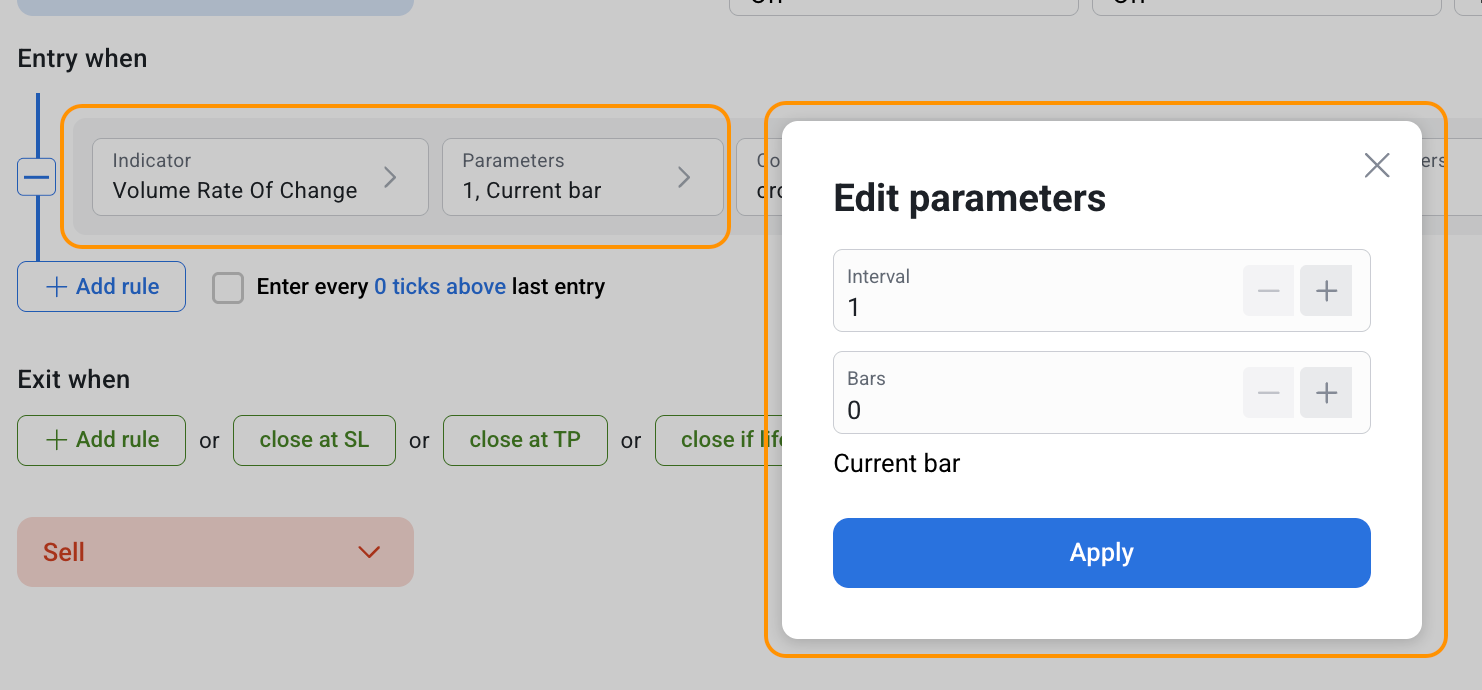Open the 0 ticks above link
Viewport: 1482px width, 690px height.
tap(439, 287)
